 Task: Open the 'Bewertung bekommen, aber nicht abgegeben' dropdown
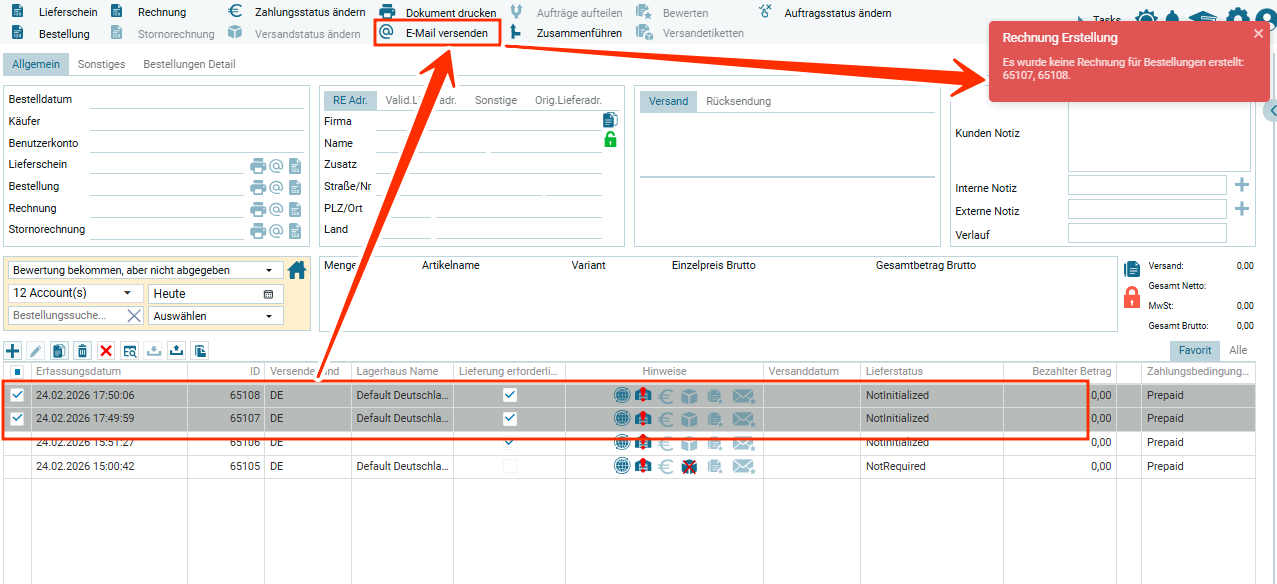click(144, 270)
